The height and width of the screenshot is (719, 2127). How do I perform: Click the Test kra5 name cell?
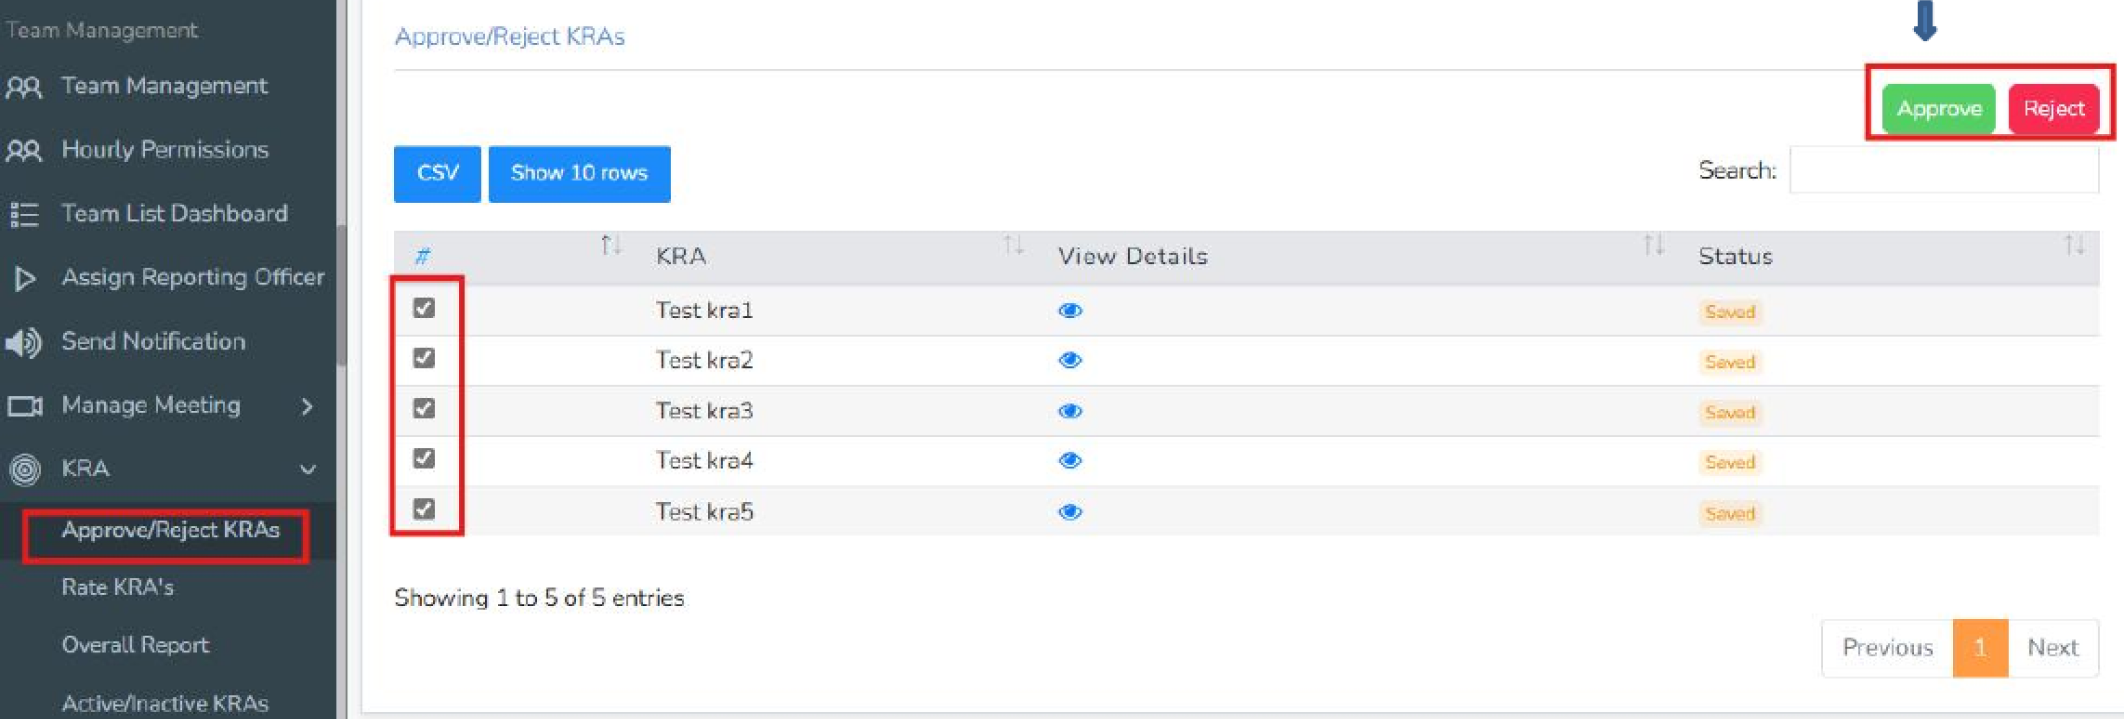(x=704, y=512)
